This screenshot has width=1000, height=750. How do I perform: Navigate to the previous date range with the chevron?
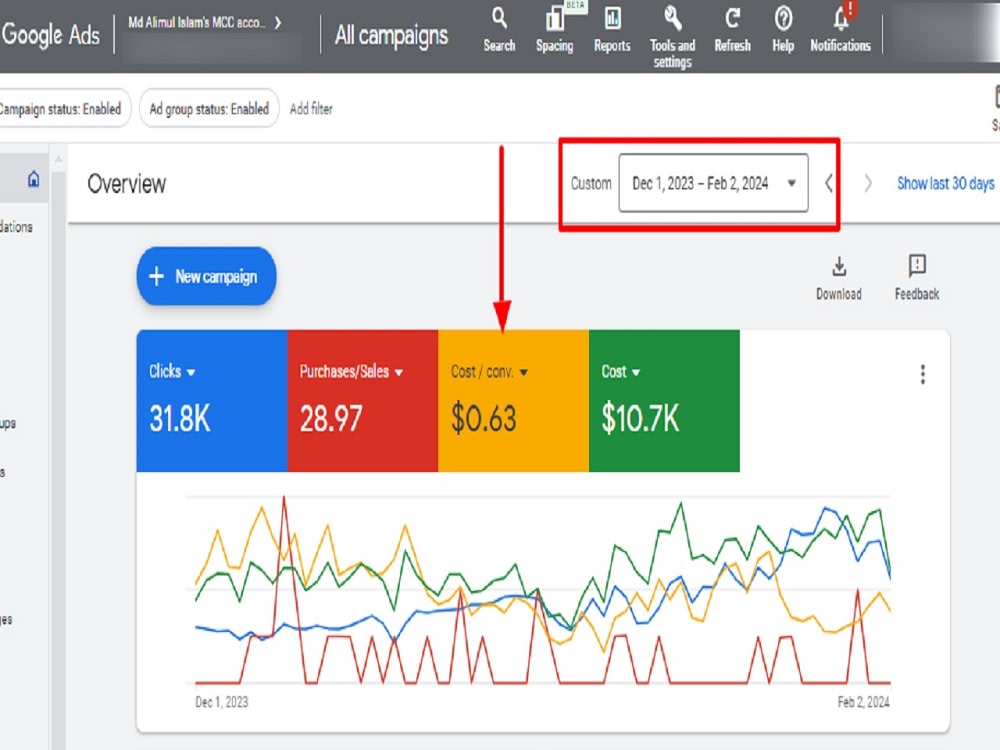click(x=828, y=183)
